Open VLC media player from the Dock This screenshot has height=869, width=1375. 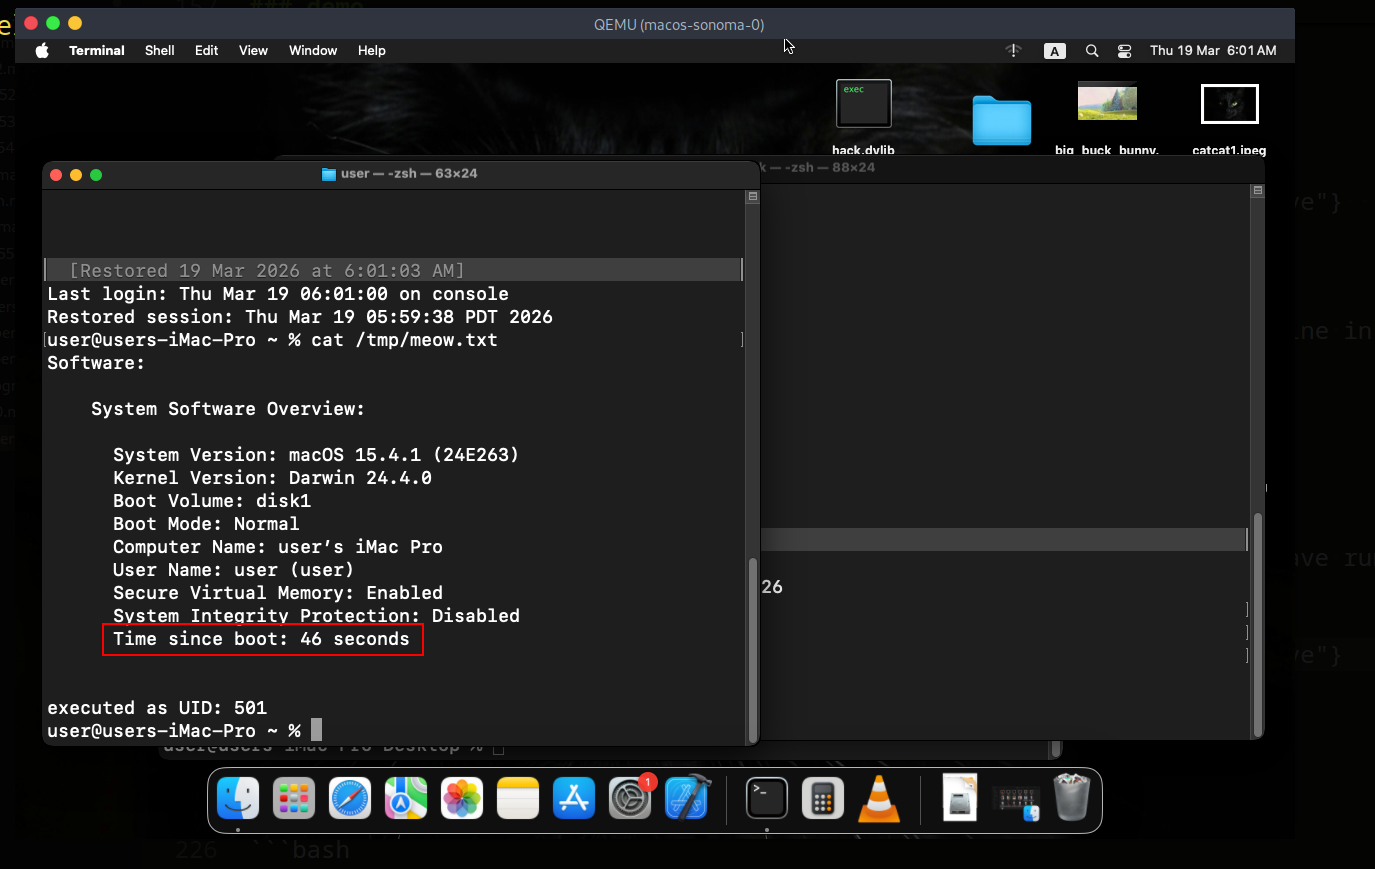878,798
